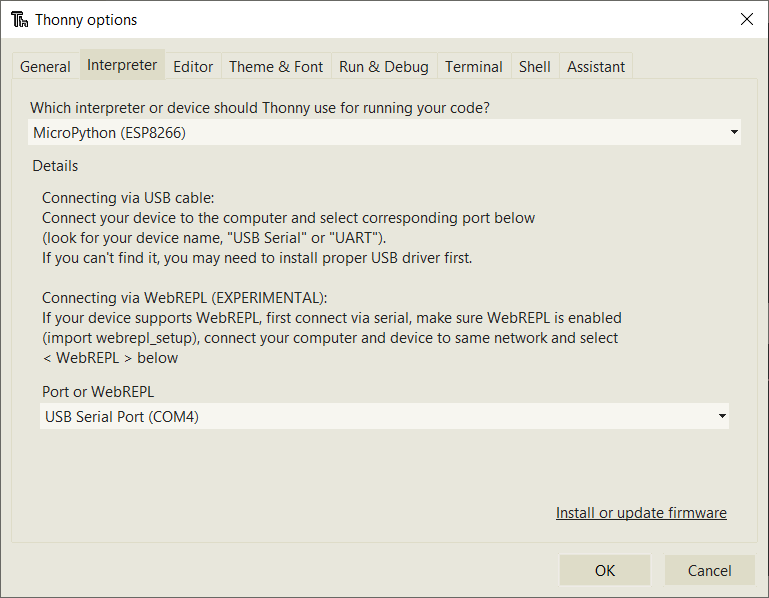Confirm settings with the OK button
The image size is (769, 598).
point(605,570)
